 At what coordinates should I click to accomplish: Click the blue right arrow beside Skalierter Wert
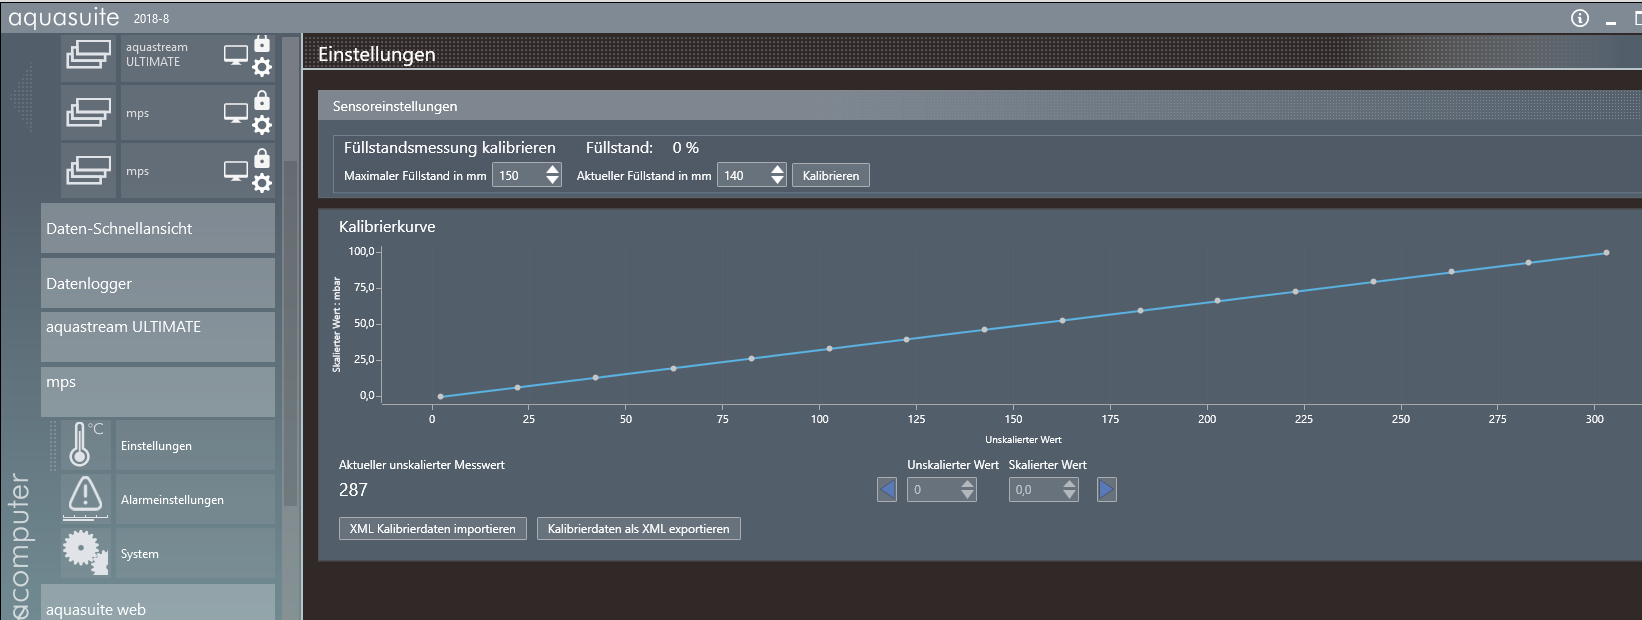tap(1106, 489)
